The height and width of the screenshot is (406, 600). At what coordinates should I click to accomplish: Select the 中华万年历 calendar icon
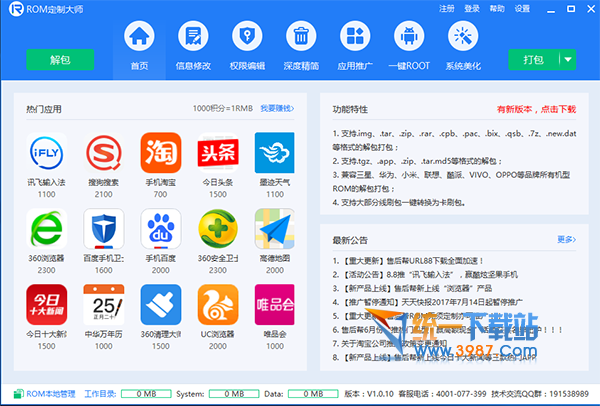(104, 305)
